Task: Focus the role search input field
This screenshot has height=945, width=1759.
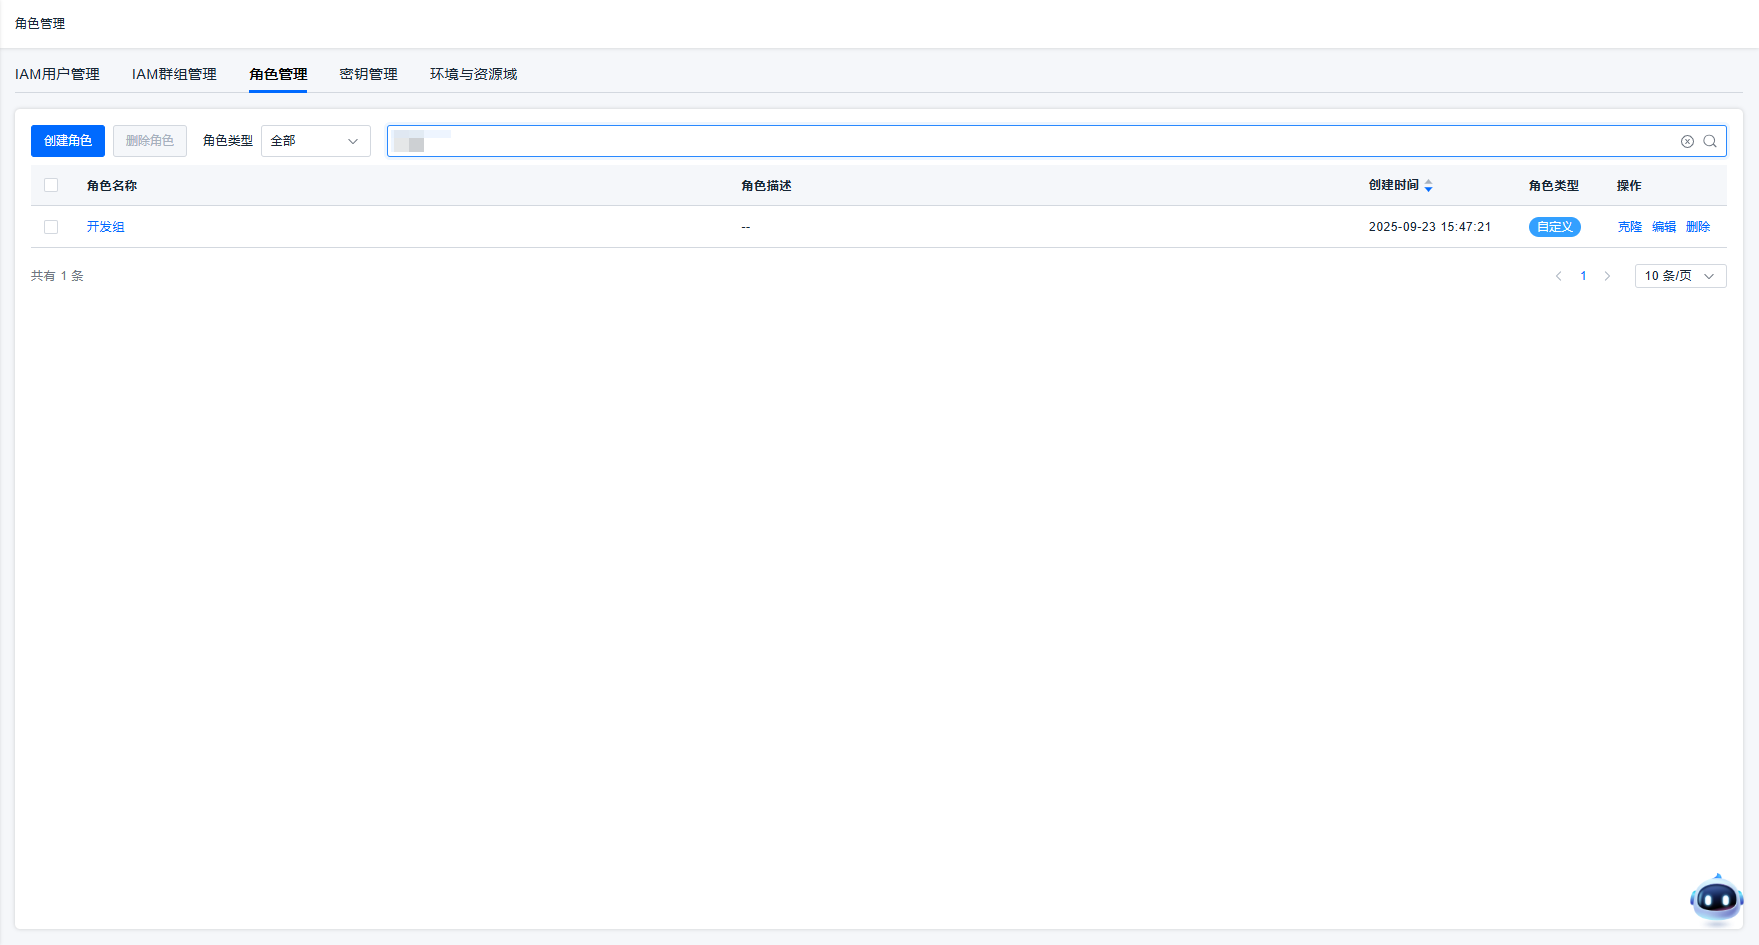Action: click(x=1030, y=141)
